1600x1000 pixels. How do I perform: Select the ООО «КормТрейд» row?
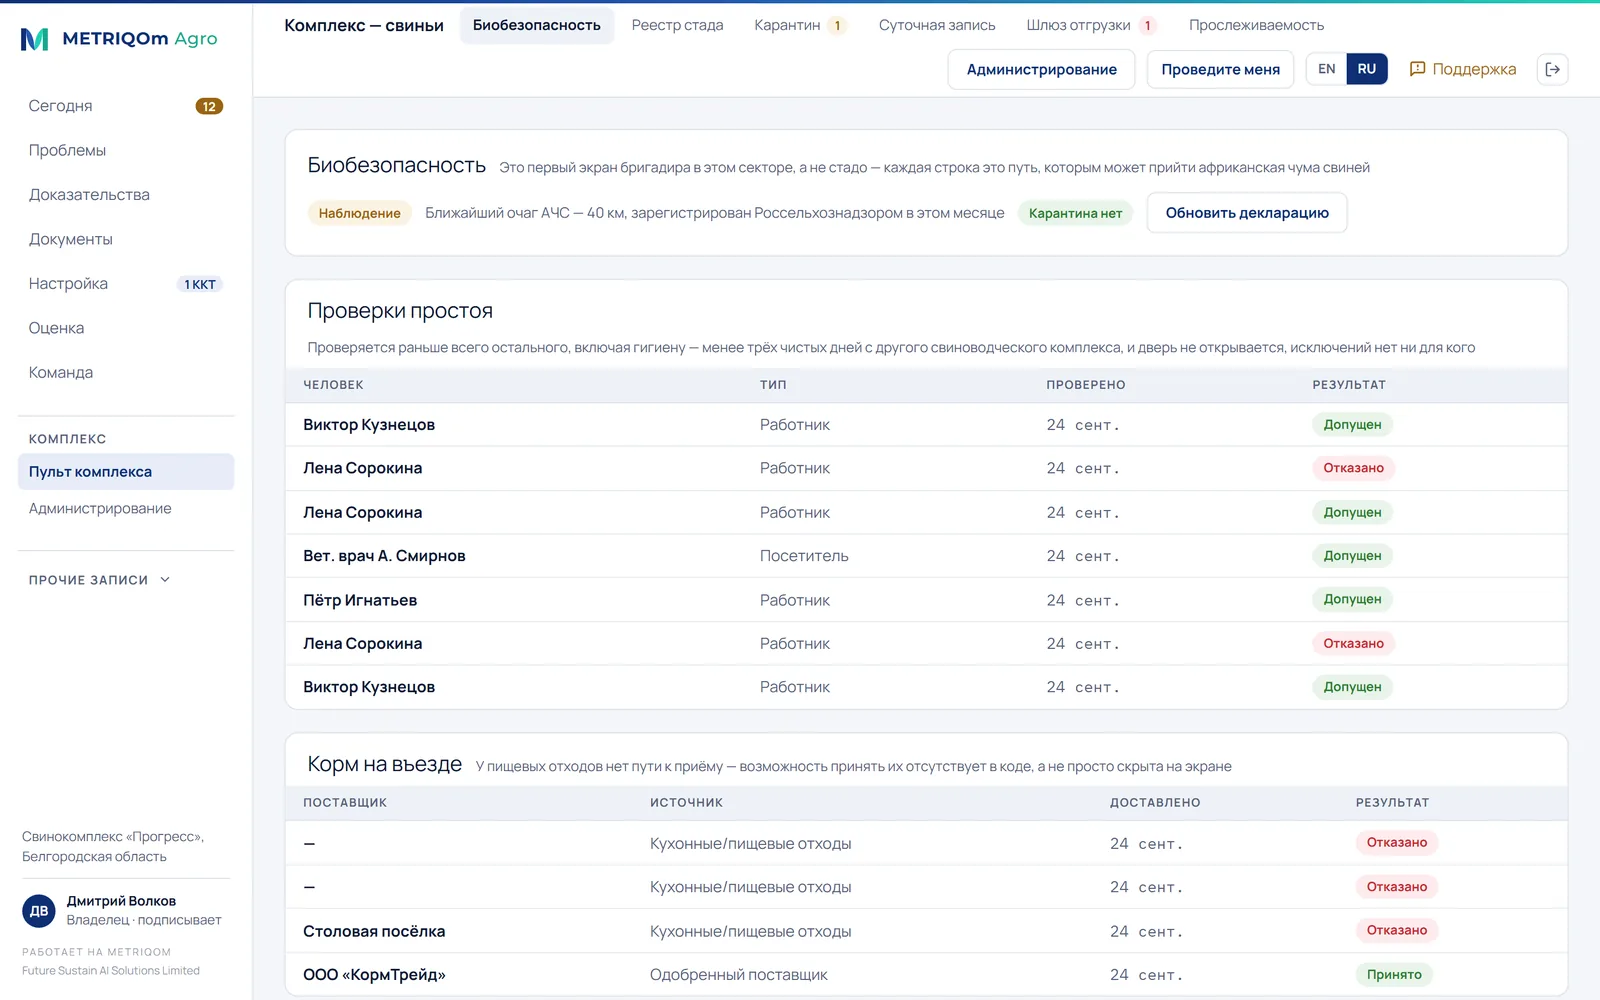point(926,975)
